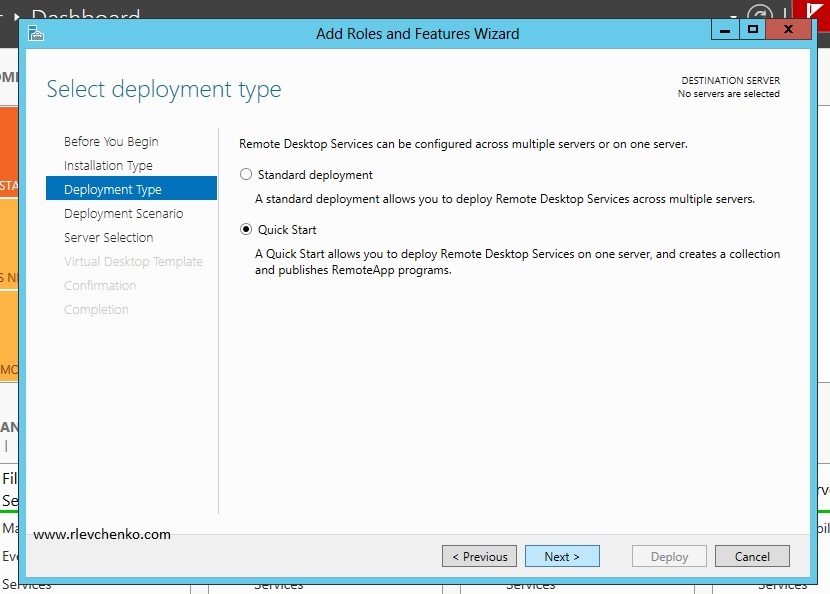The height and width of the screenshot is (594, 830).
Task: Select the Quick Start radio button
Action: coord(246,230)
